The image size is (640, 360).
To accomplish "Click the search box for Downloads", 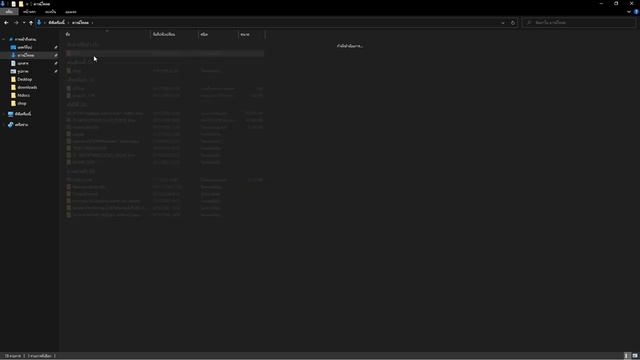I will (579, 23).
